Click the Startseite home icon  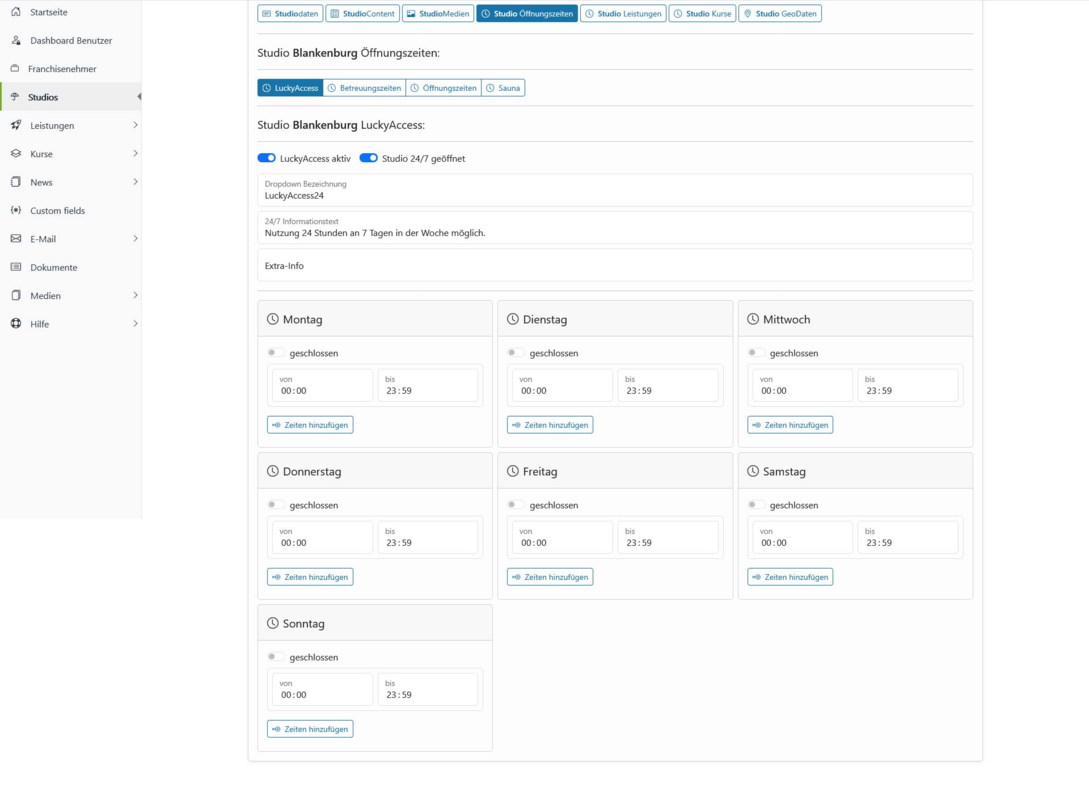click(x=16, y=12)
